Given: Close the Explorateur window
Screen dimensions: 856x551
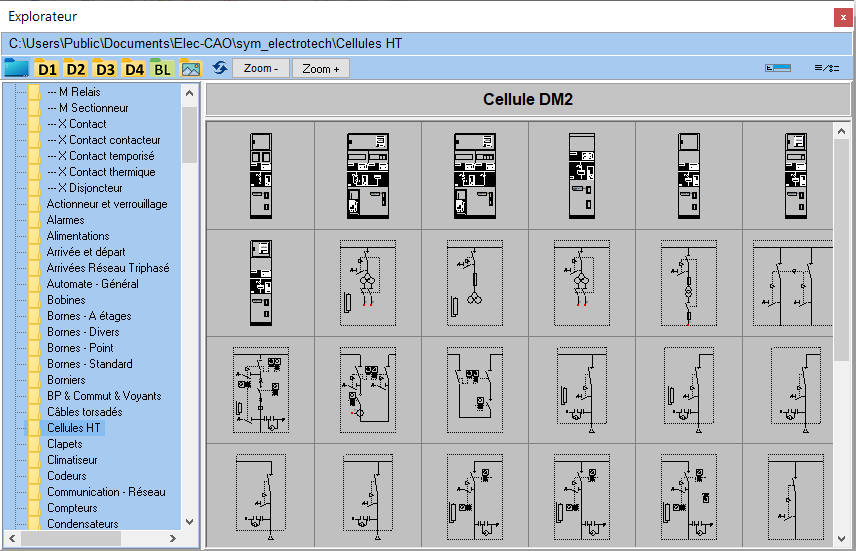Looking at the screenshot, I should pyautogui.click(x=843, y=17).
